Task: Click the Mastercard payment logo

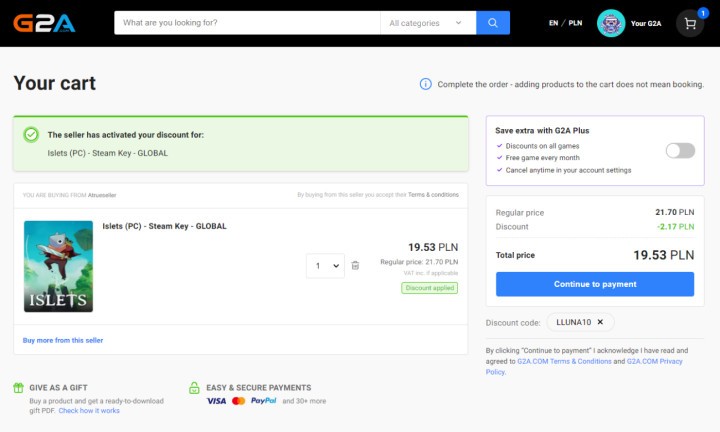Action: (238, 401)
